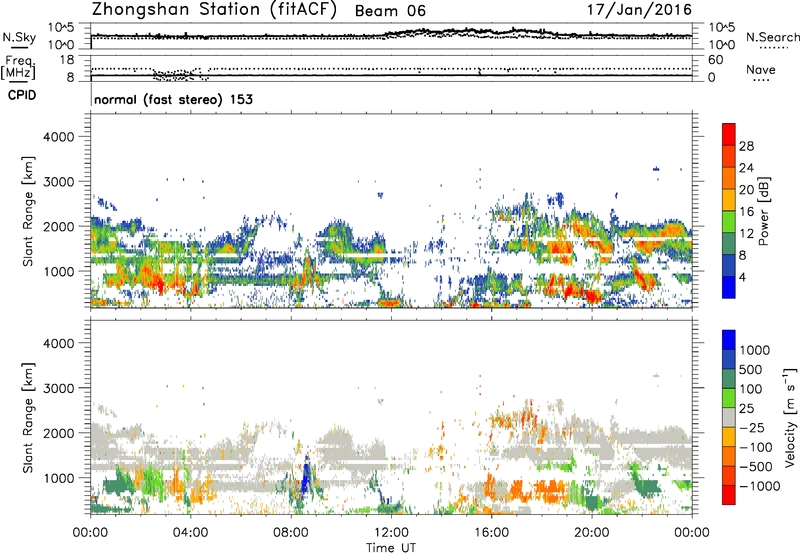Click the '12:00' time axis label
The width and height of the screenshot is (800, 554).
pos(391,533)
